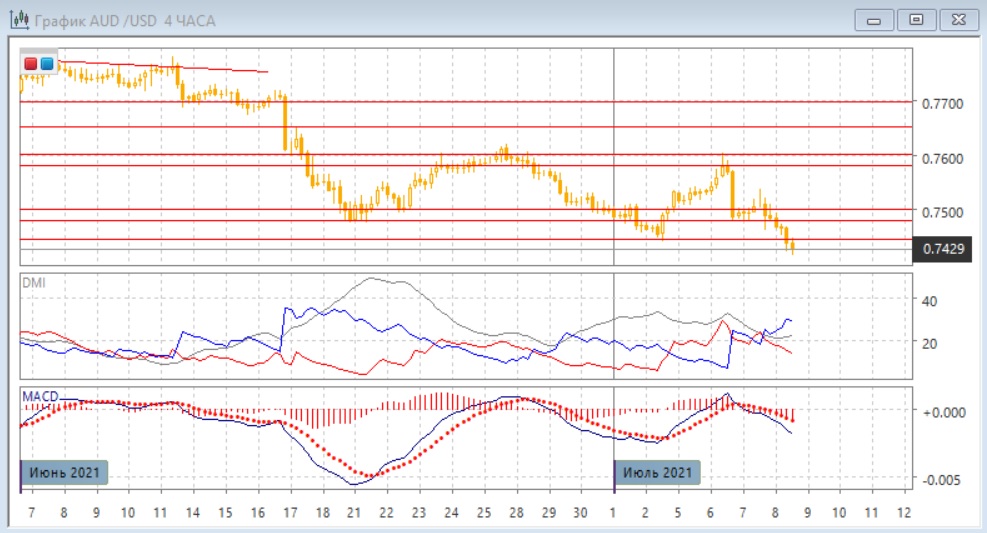
Task: Maximize the AUD/USD chart window
Action: click(915, 20)
